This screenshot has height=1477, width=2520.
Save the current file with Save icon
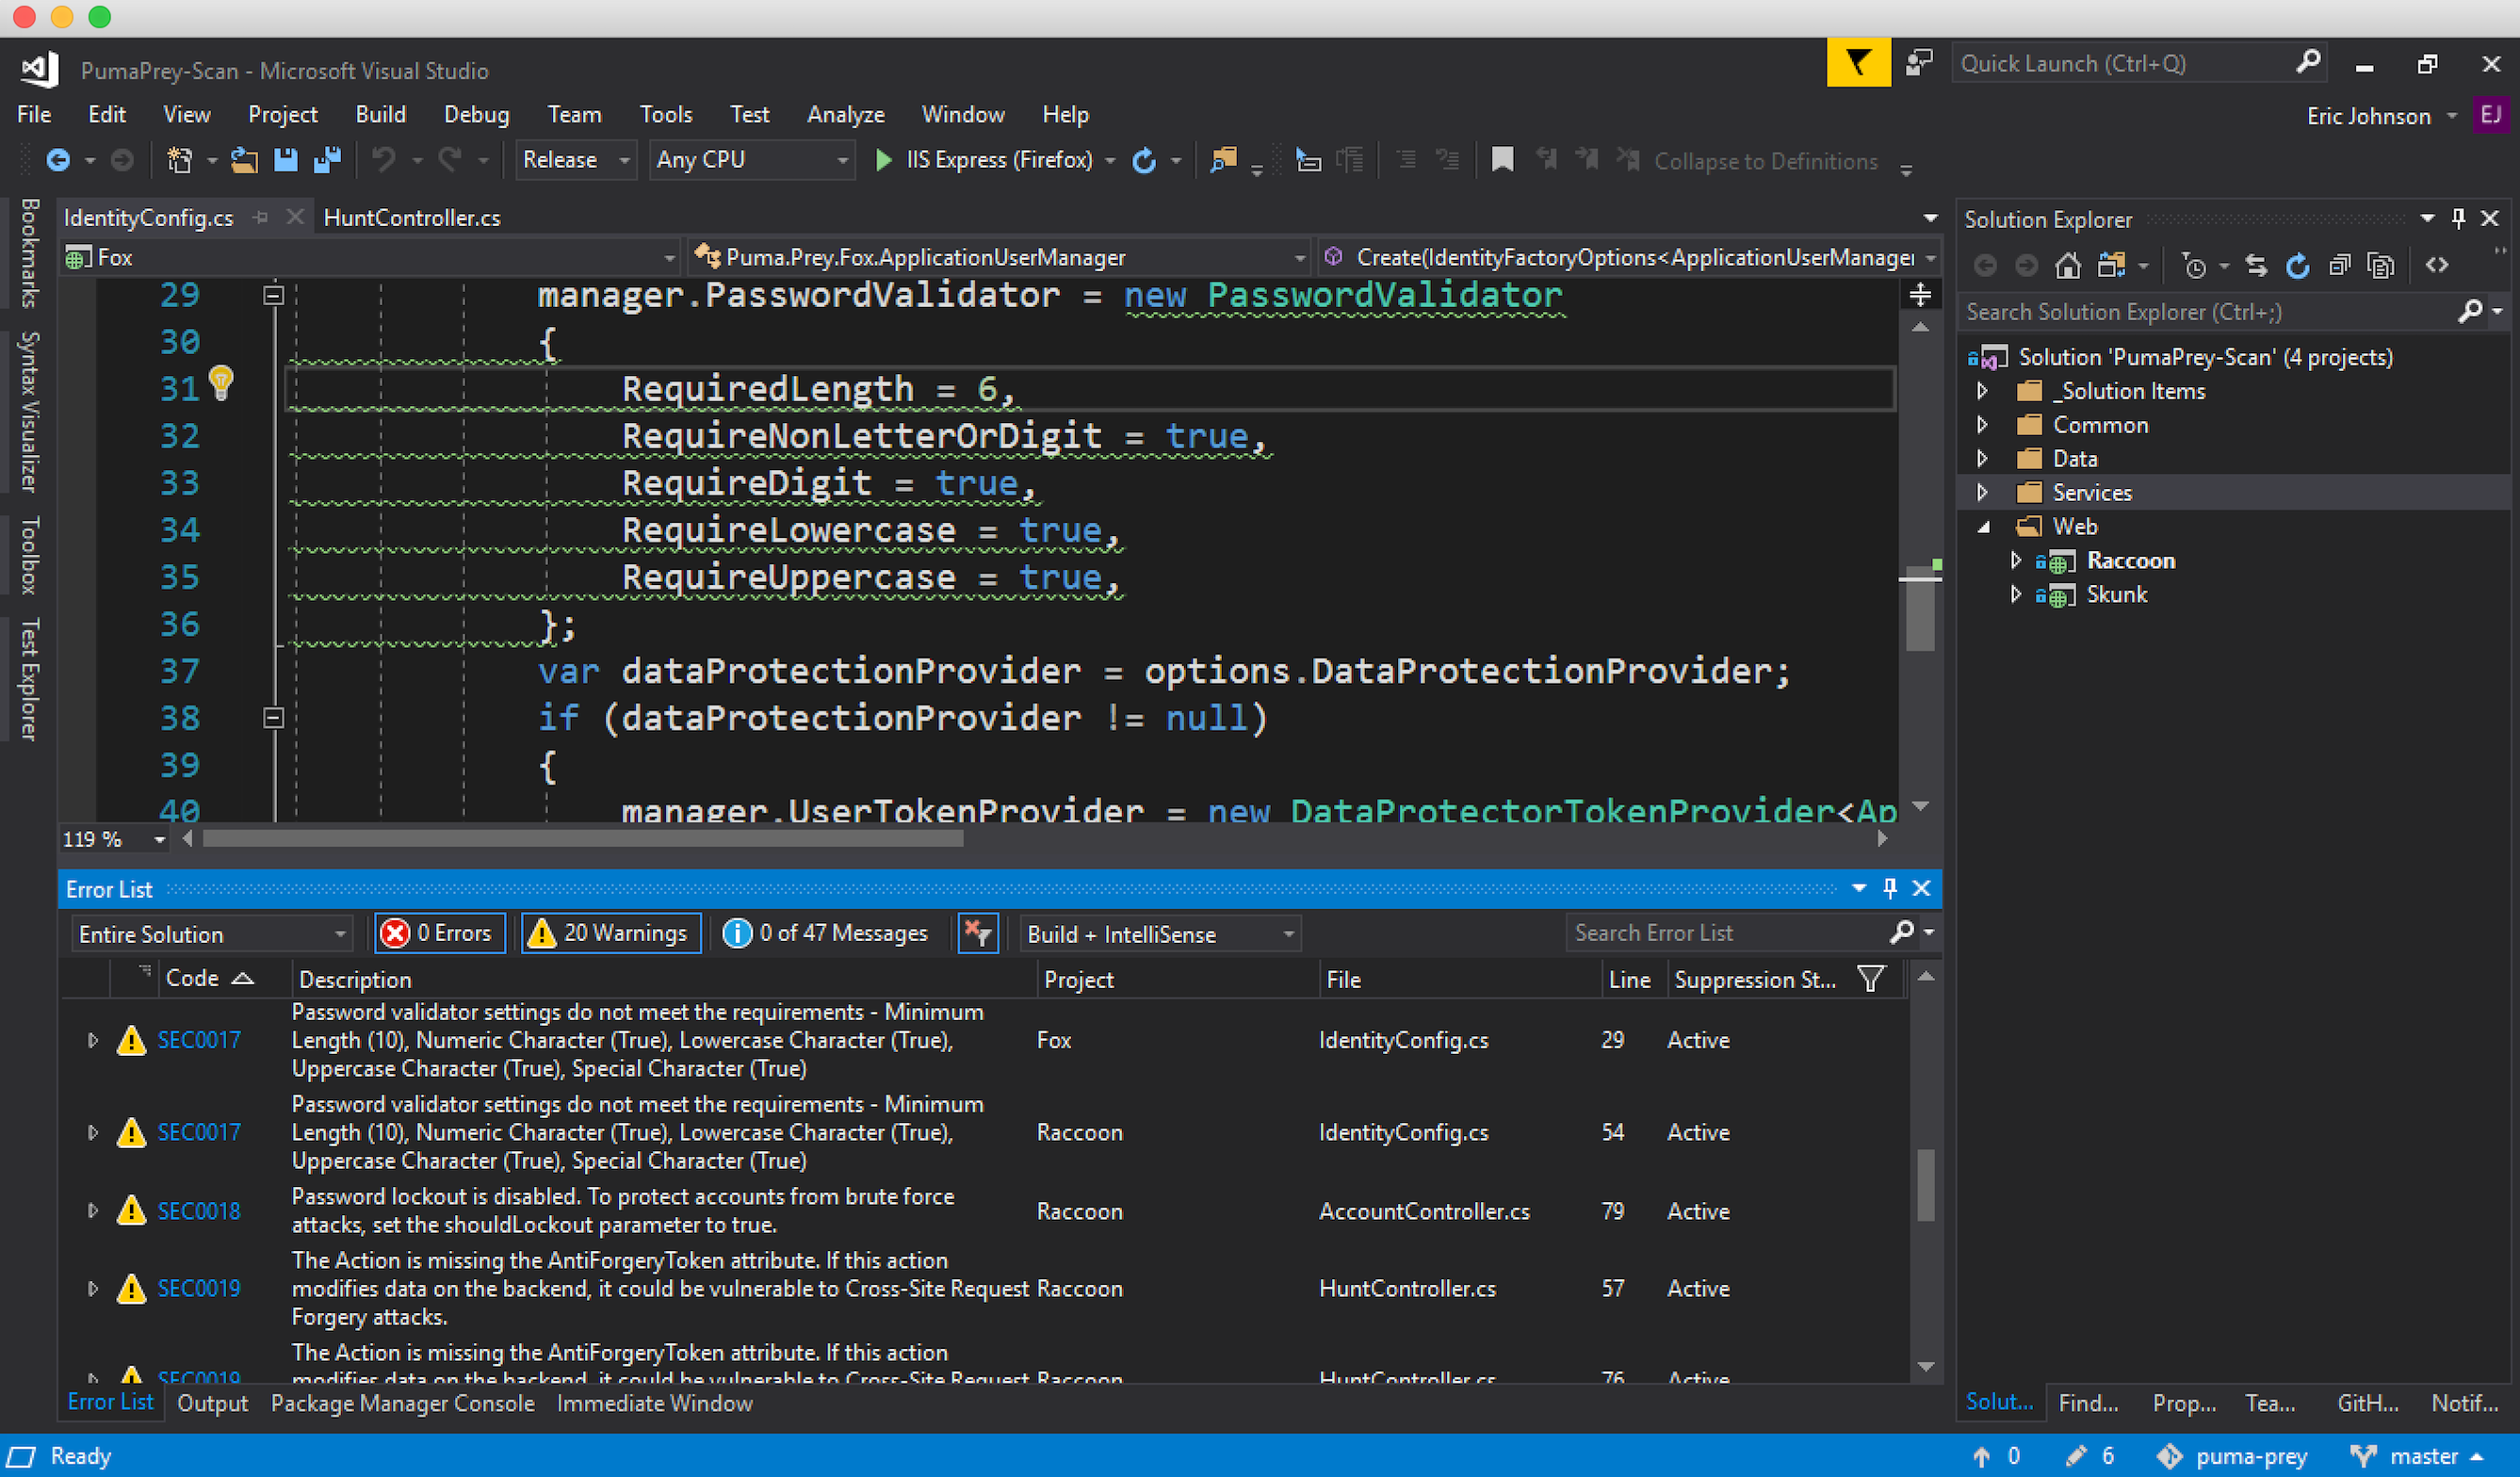(286, 160)
